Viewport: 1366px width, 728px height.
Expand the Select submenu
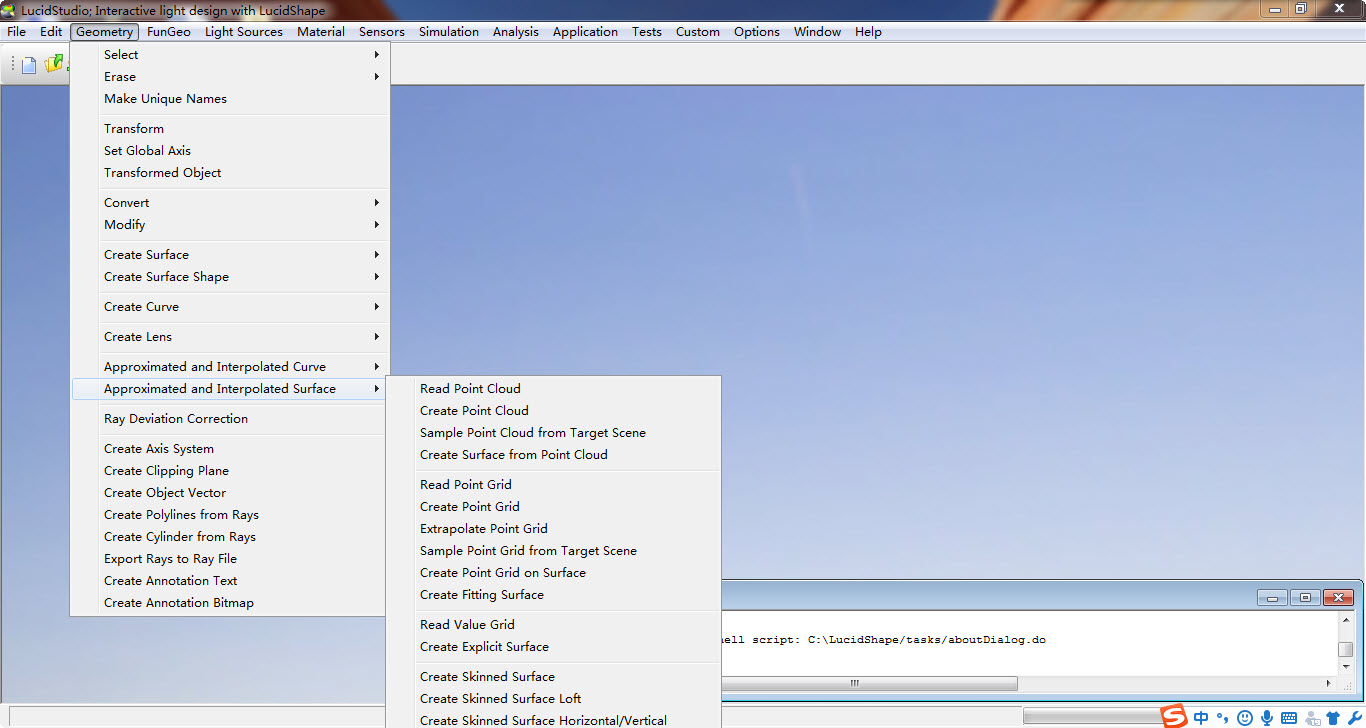point(229,55)
